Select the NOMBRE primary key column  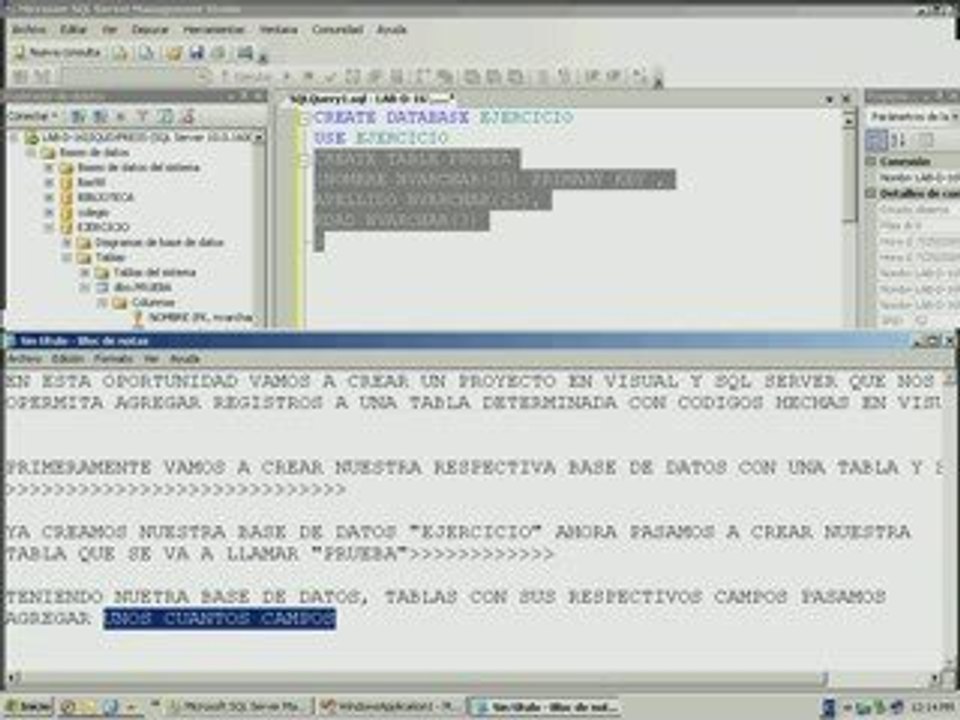tap(200, 317)
